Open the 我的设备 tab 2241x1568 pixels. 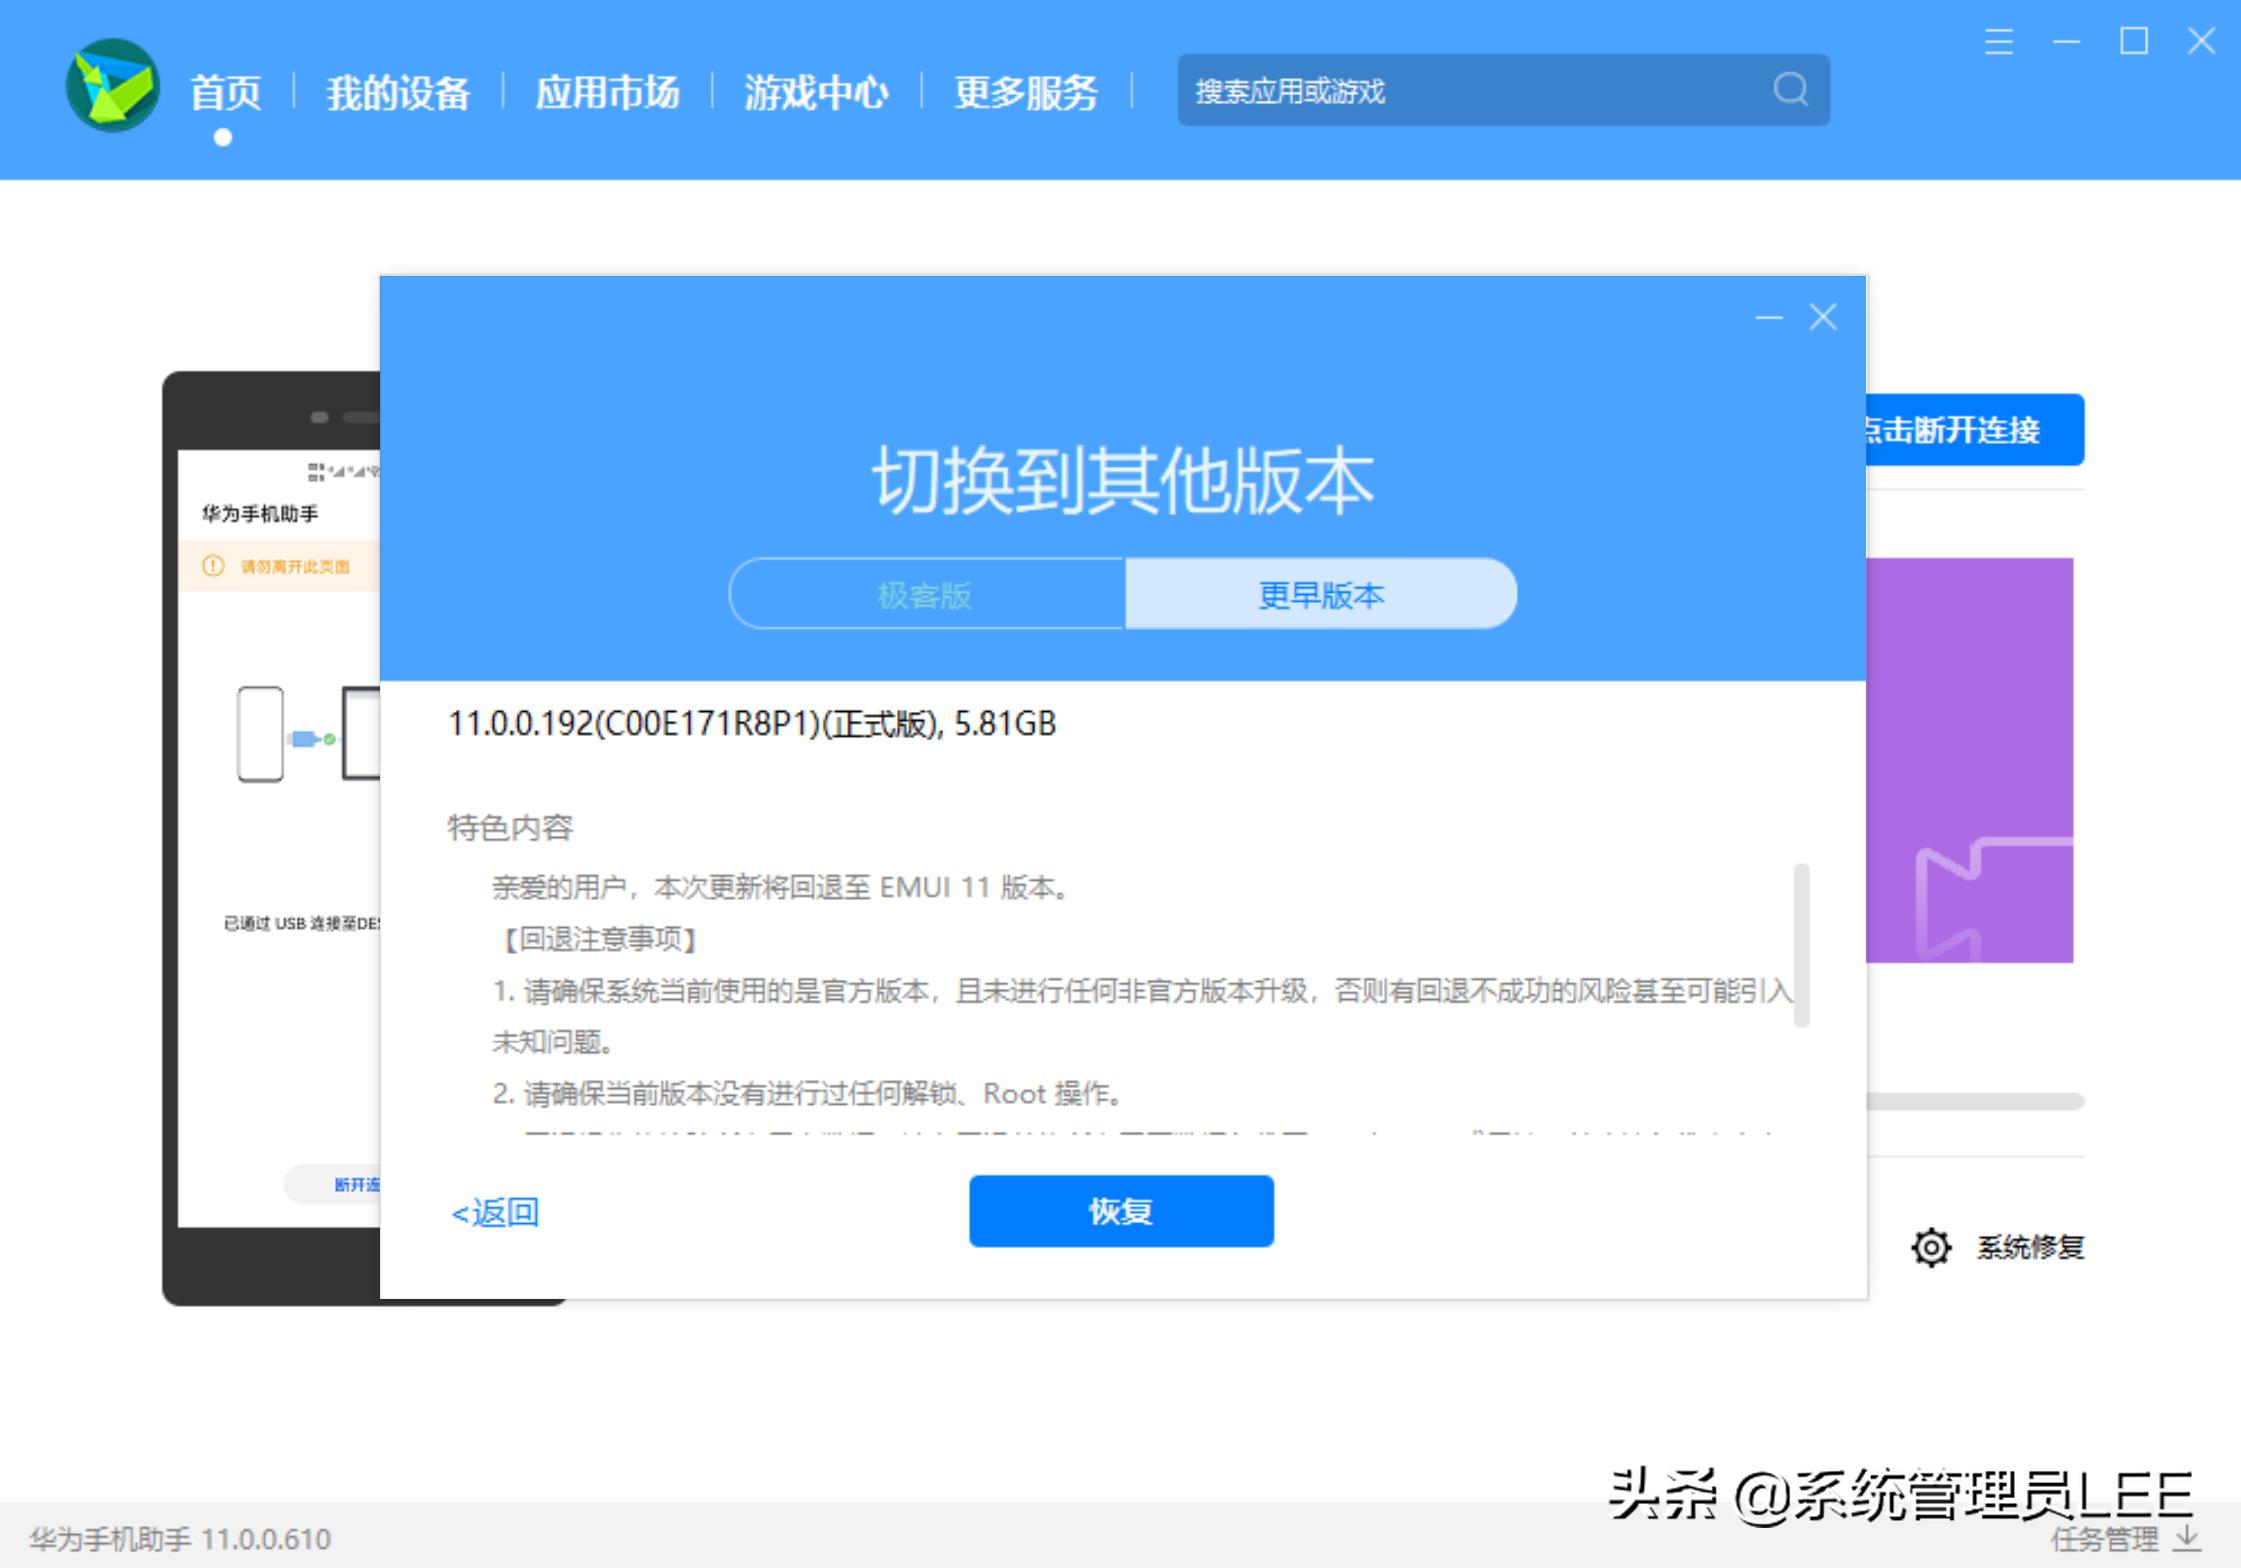pyautogui.click(x=398, y=93)
